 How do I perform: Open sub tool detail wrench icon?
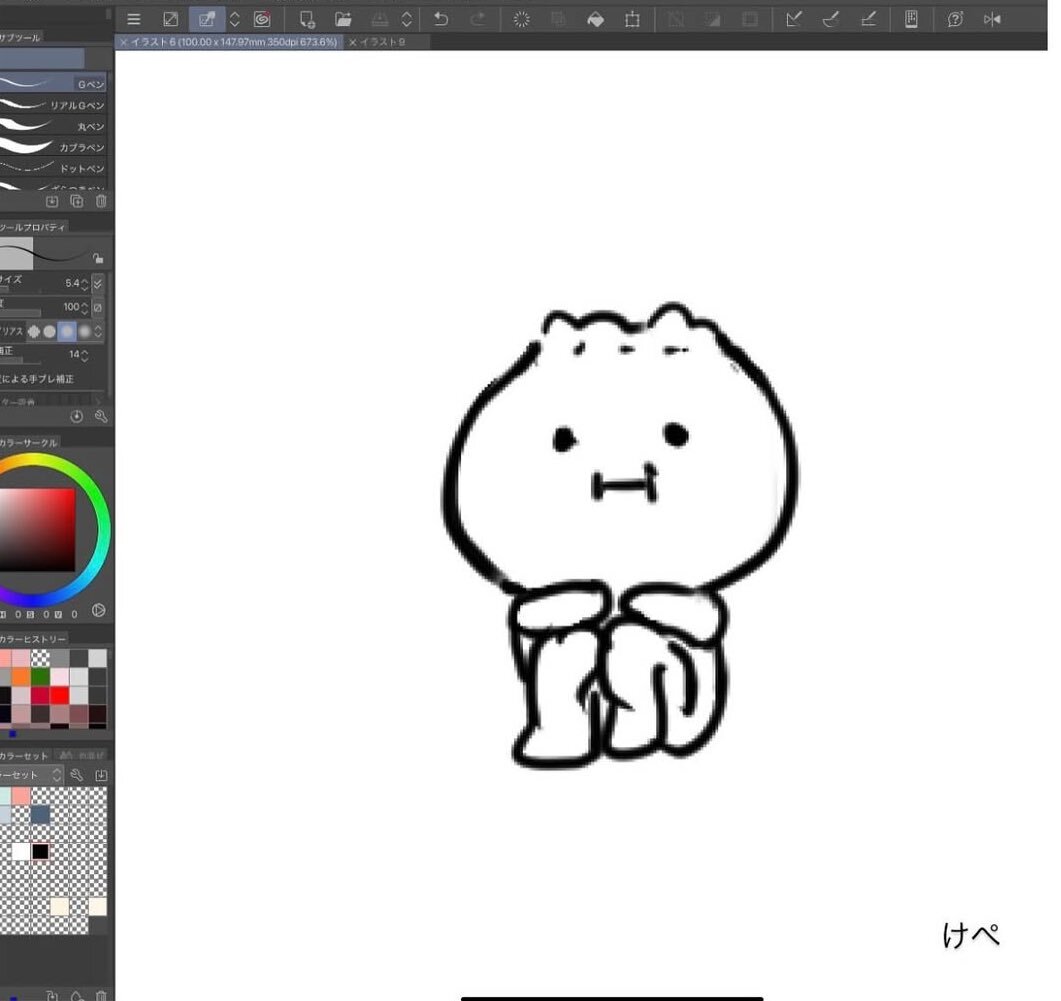pyautogui.click(x=101, y=416)
